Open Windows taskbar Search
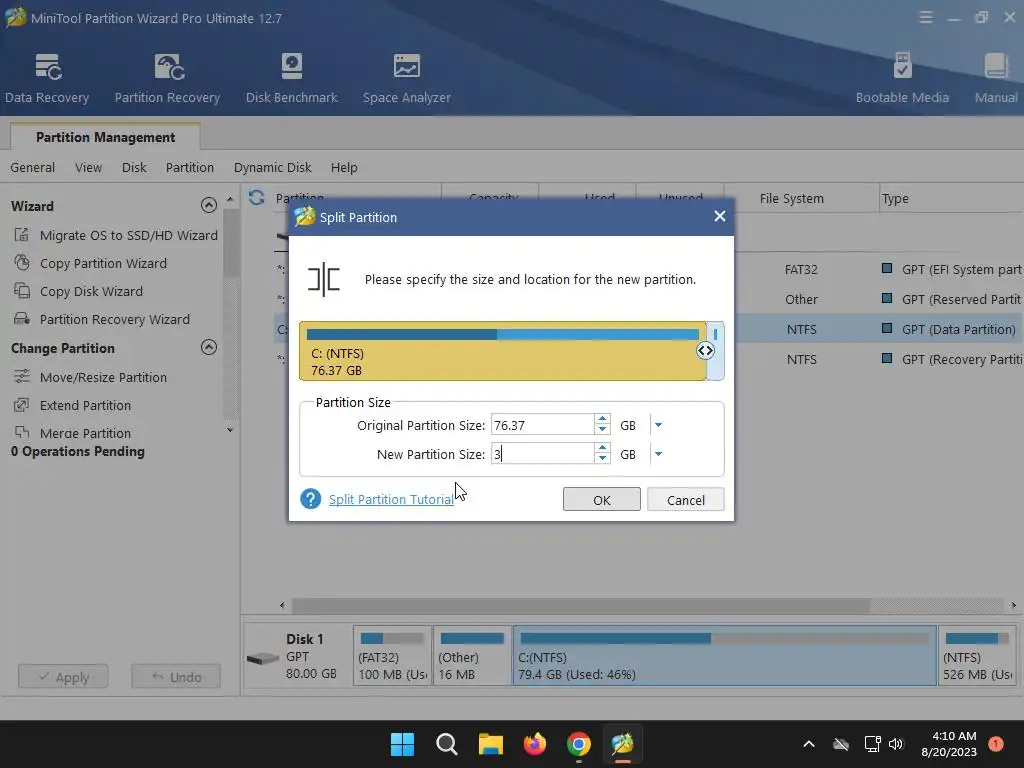 (x=447, y=744)
